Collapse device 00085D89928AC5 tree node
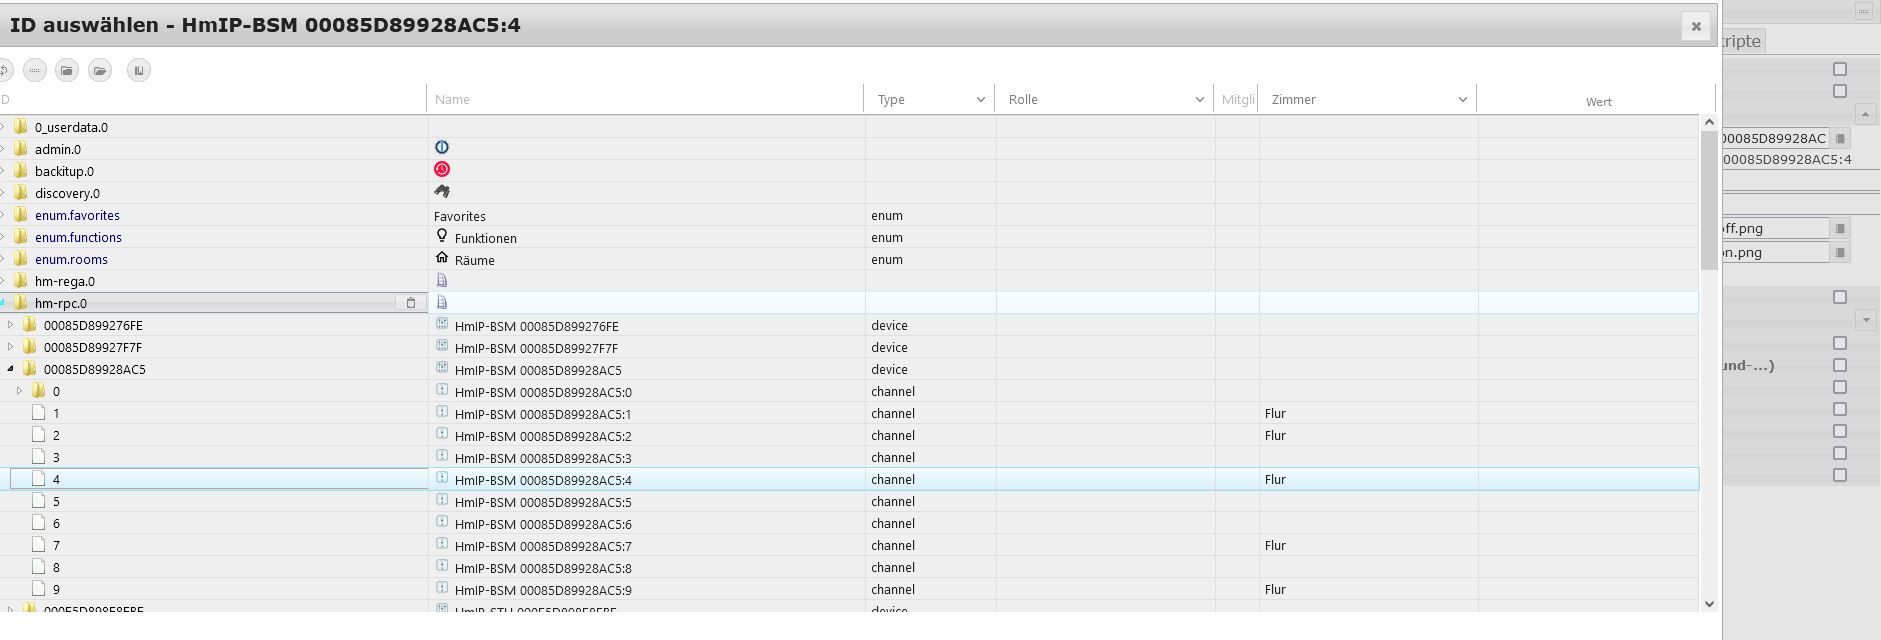 tap(10, 369)
